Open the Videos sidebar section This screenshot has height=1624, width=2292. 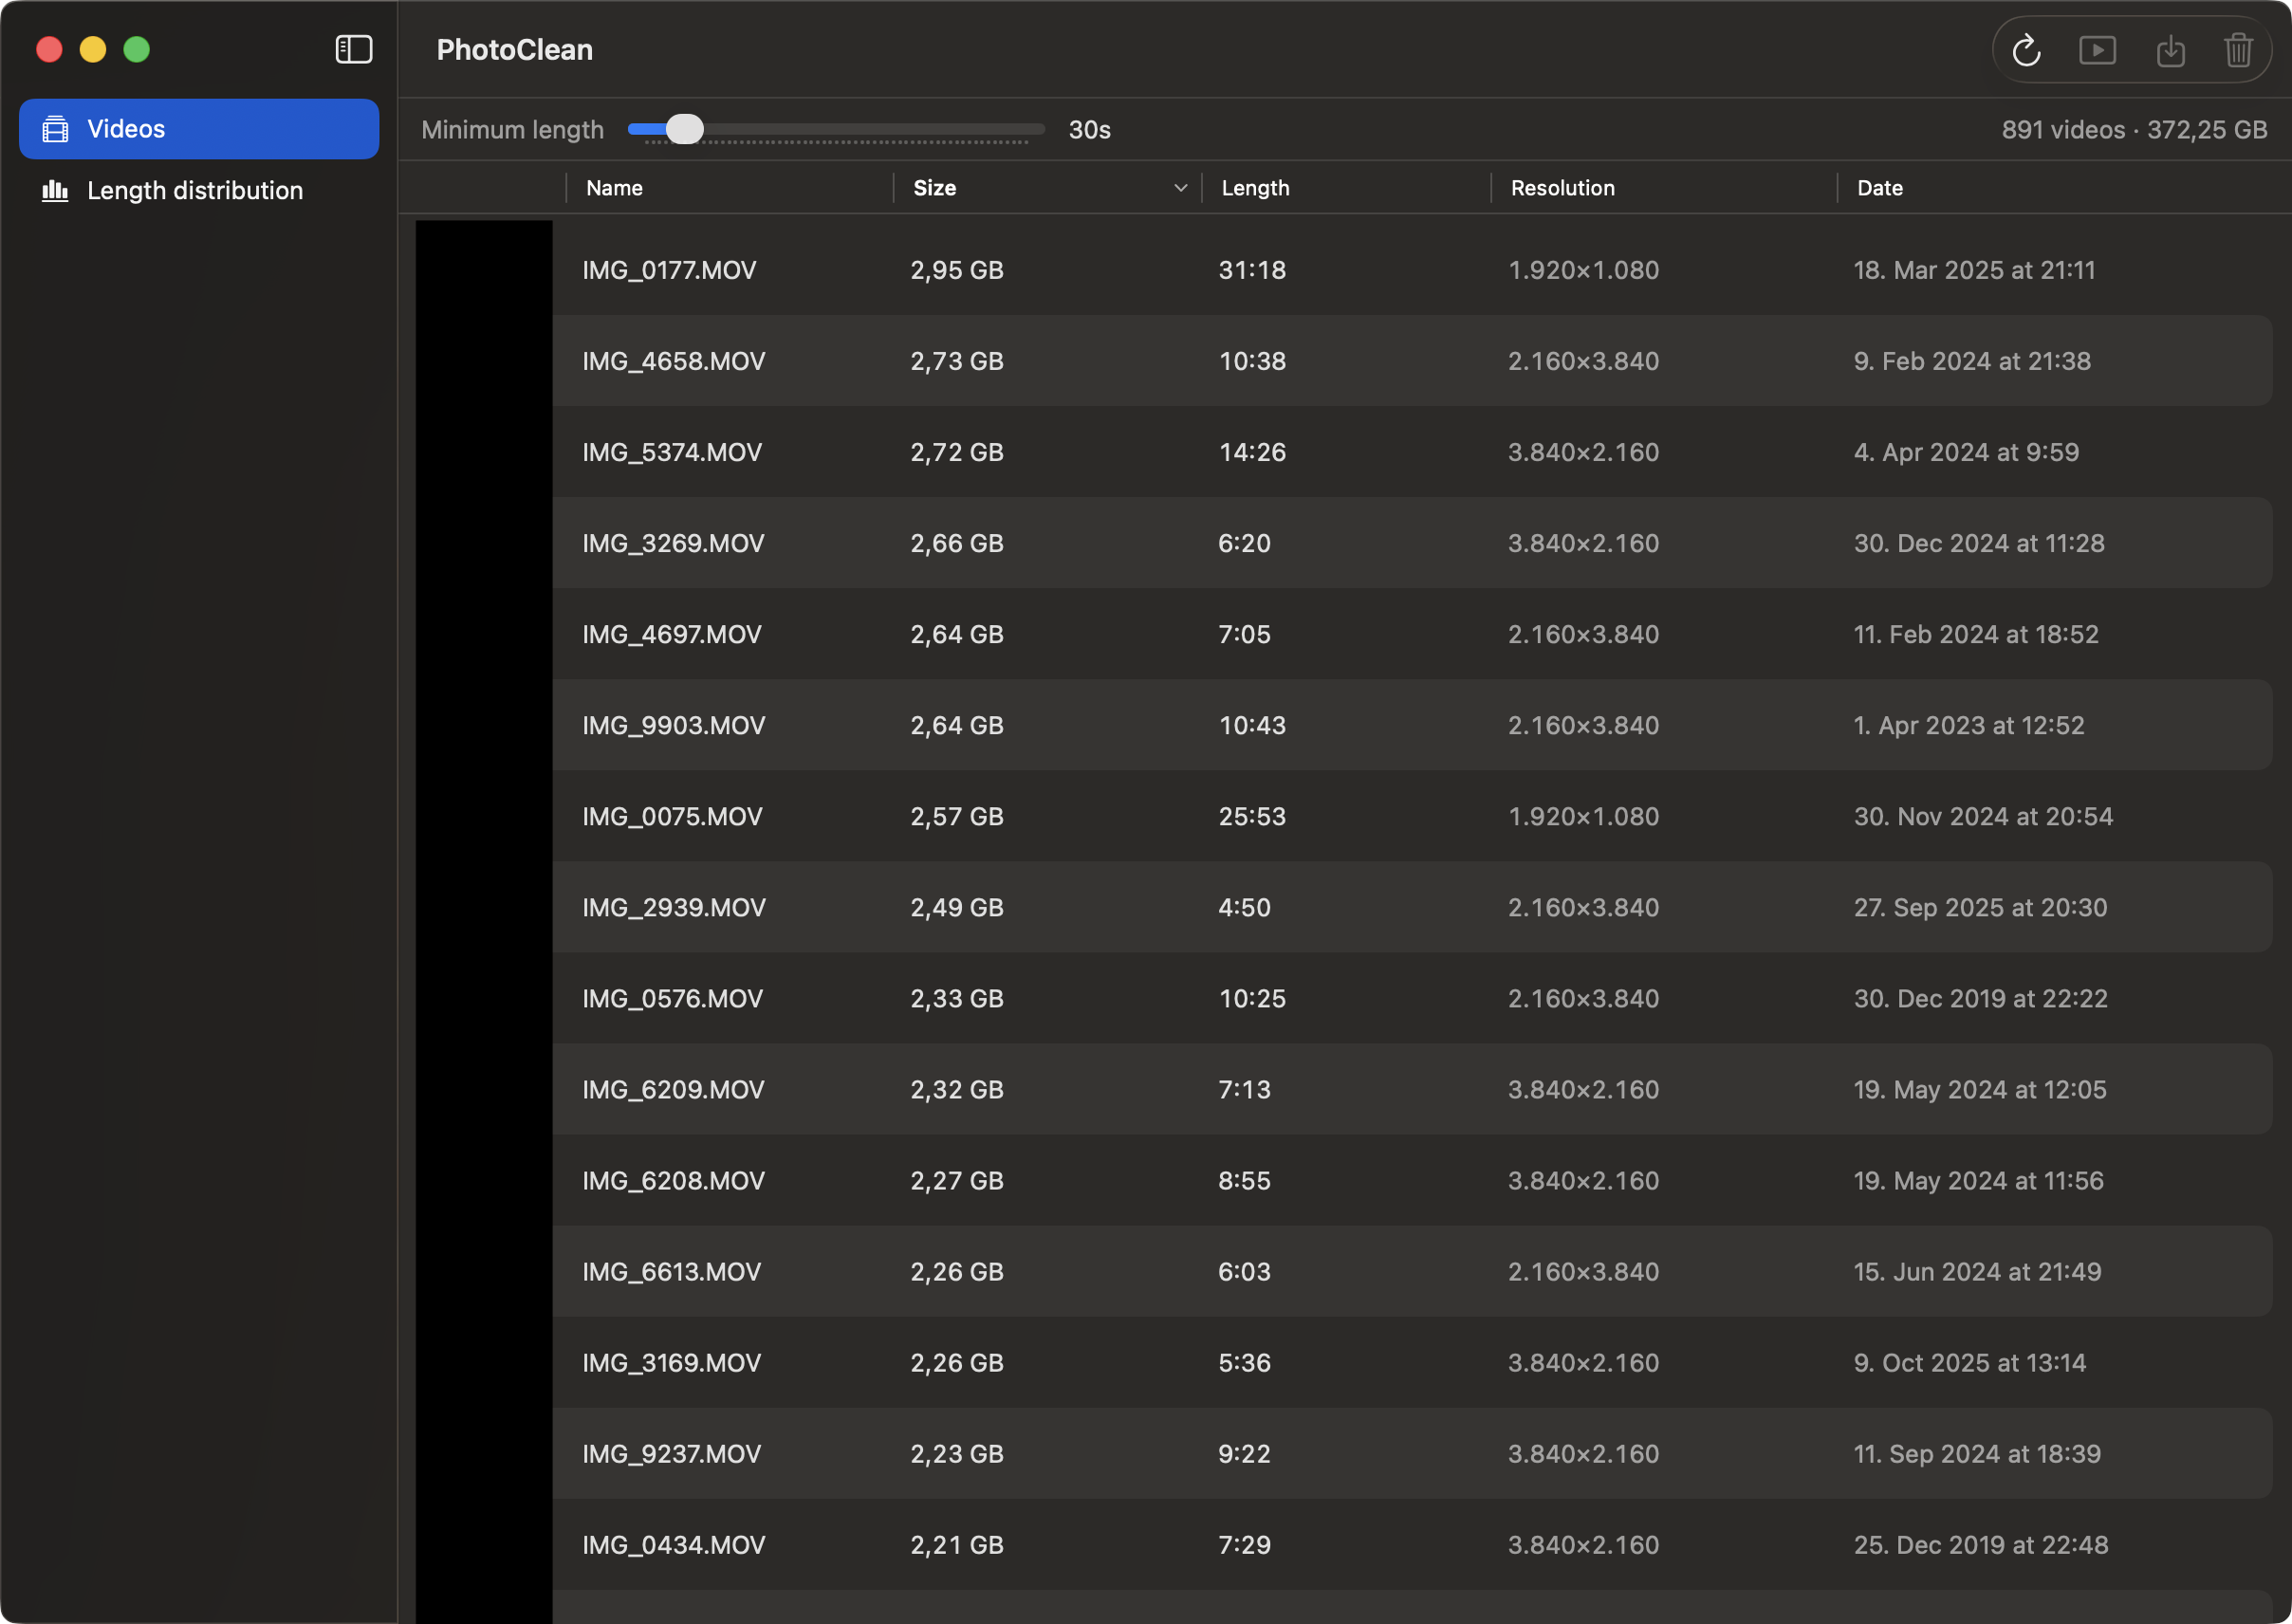[199, 129]
